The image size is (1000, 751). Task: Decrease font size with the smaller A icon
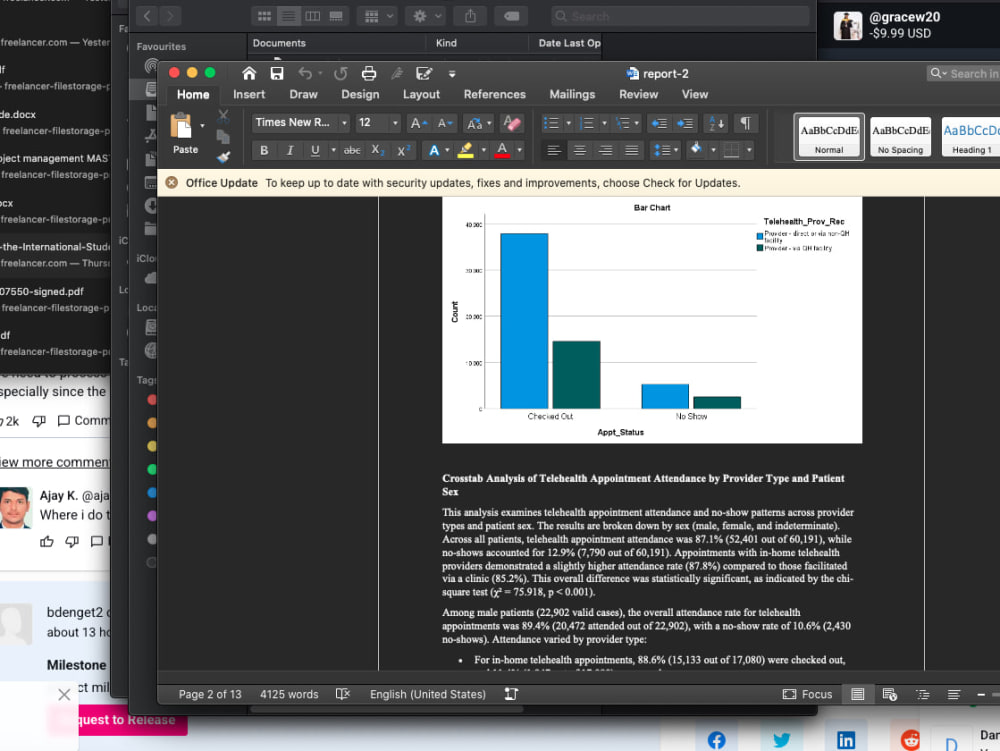coord(445,123)
